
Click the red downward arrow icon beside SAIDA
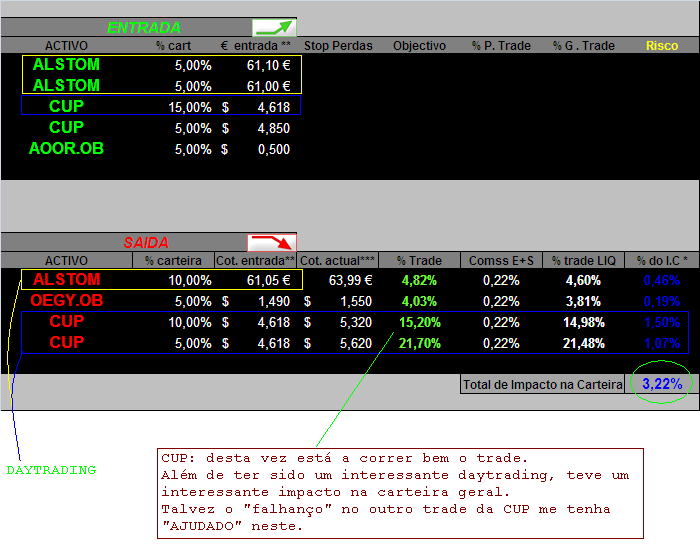(272, 243)
